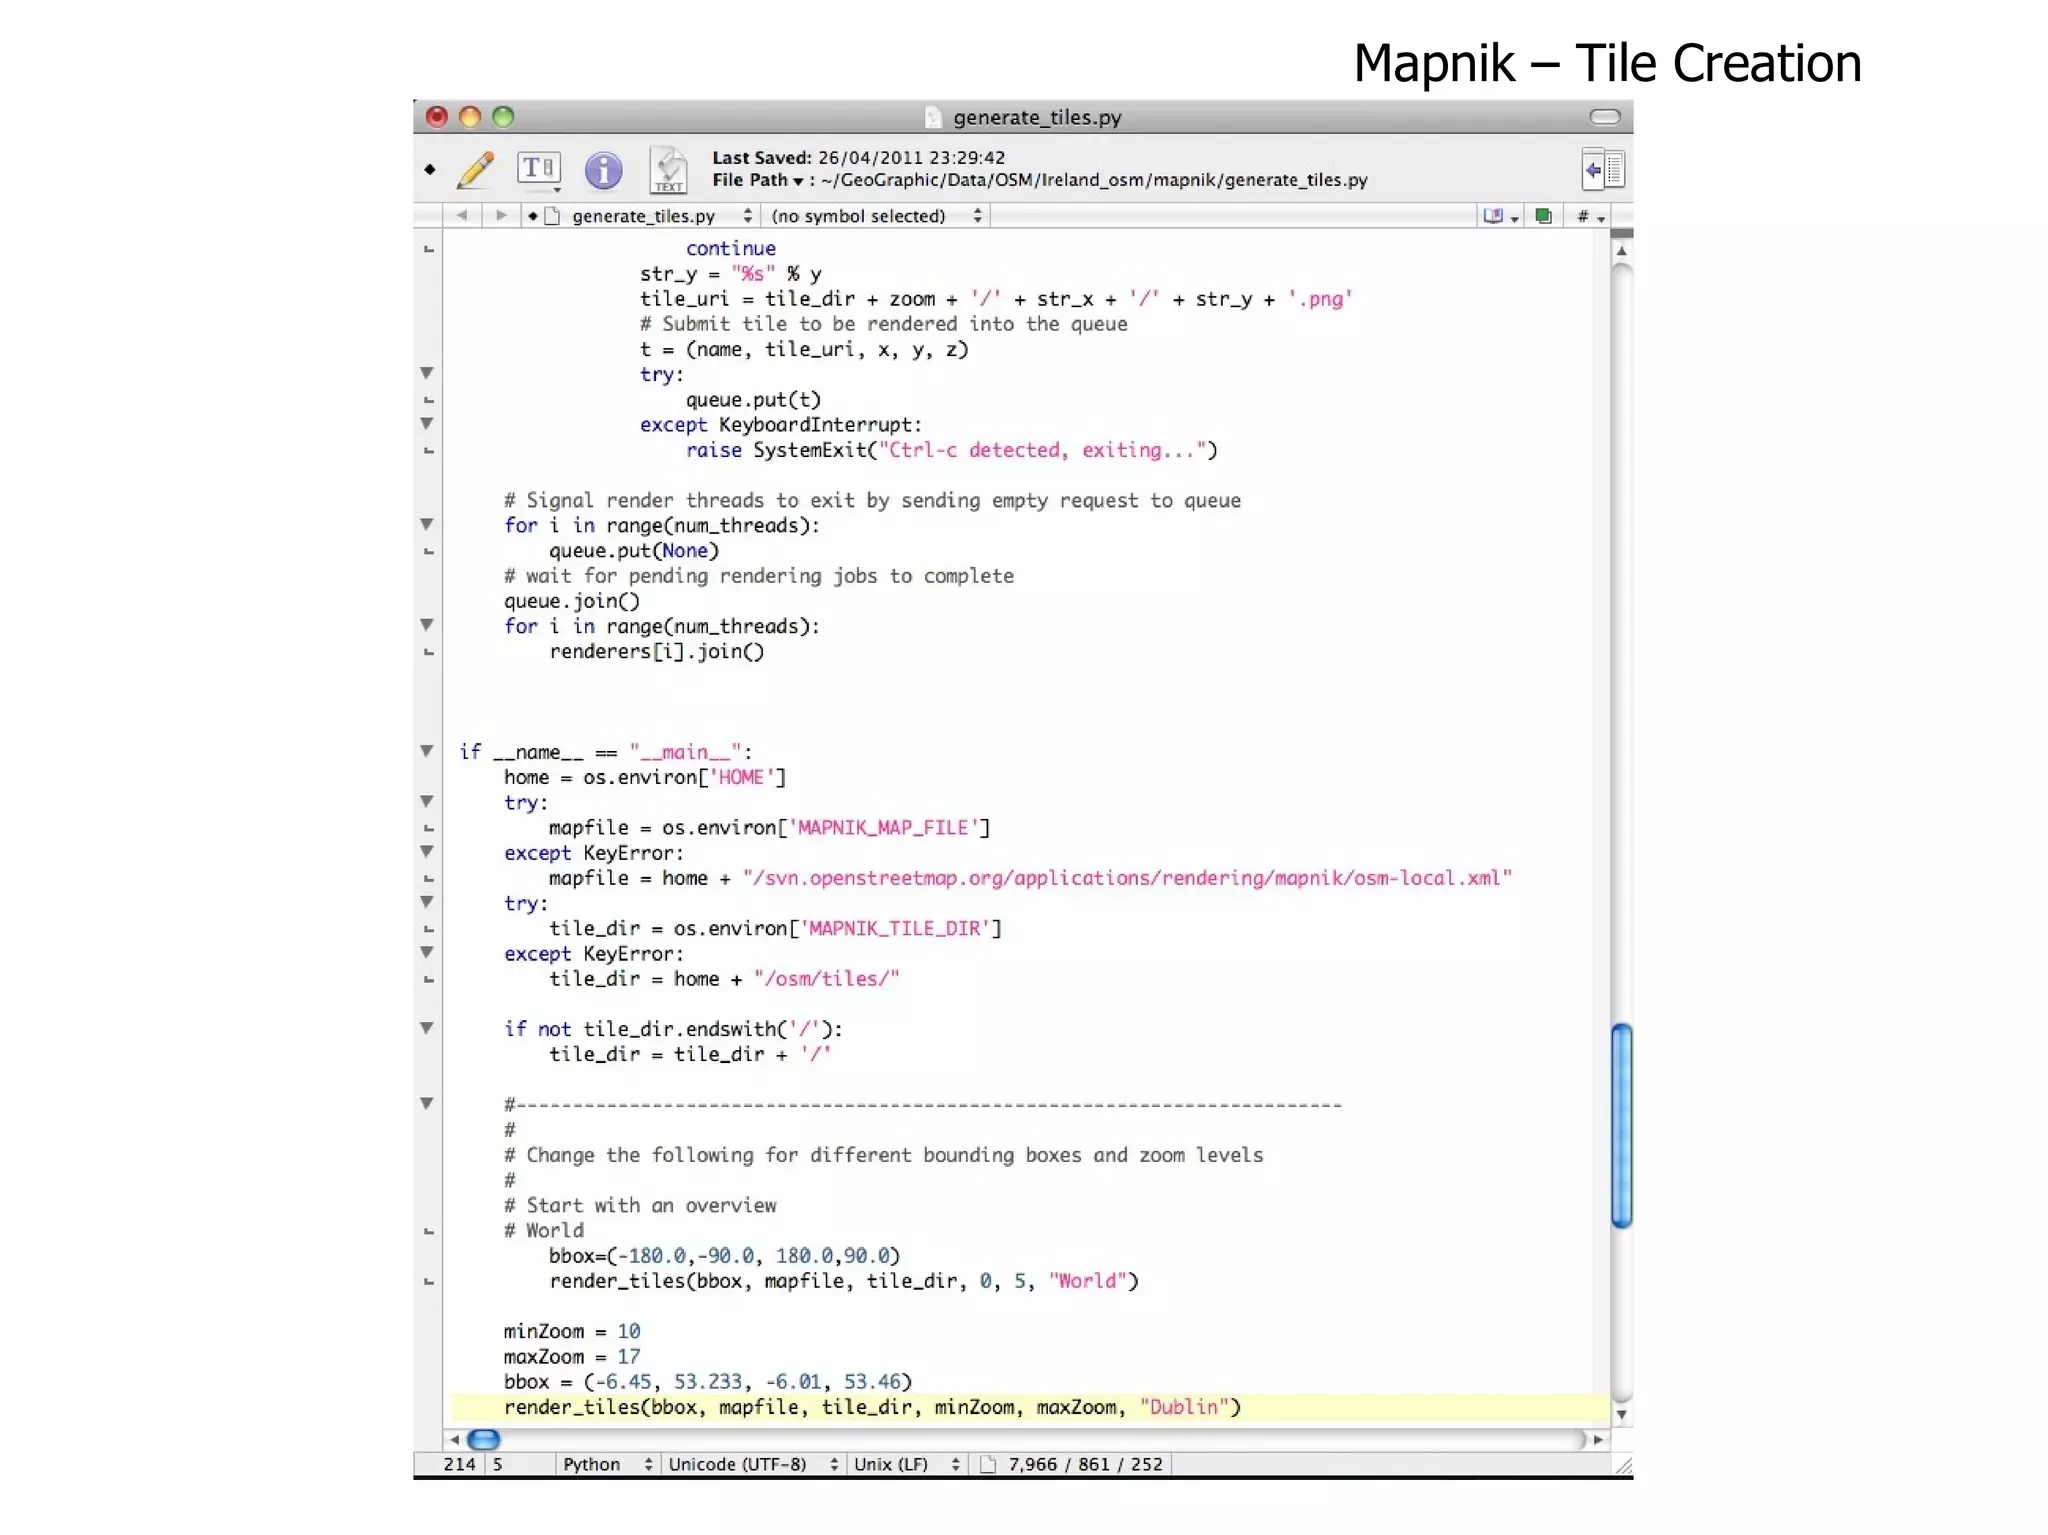
Task: Click the blue vertical scrollbar thumb
Action: pos(1621,1125)
